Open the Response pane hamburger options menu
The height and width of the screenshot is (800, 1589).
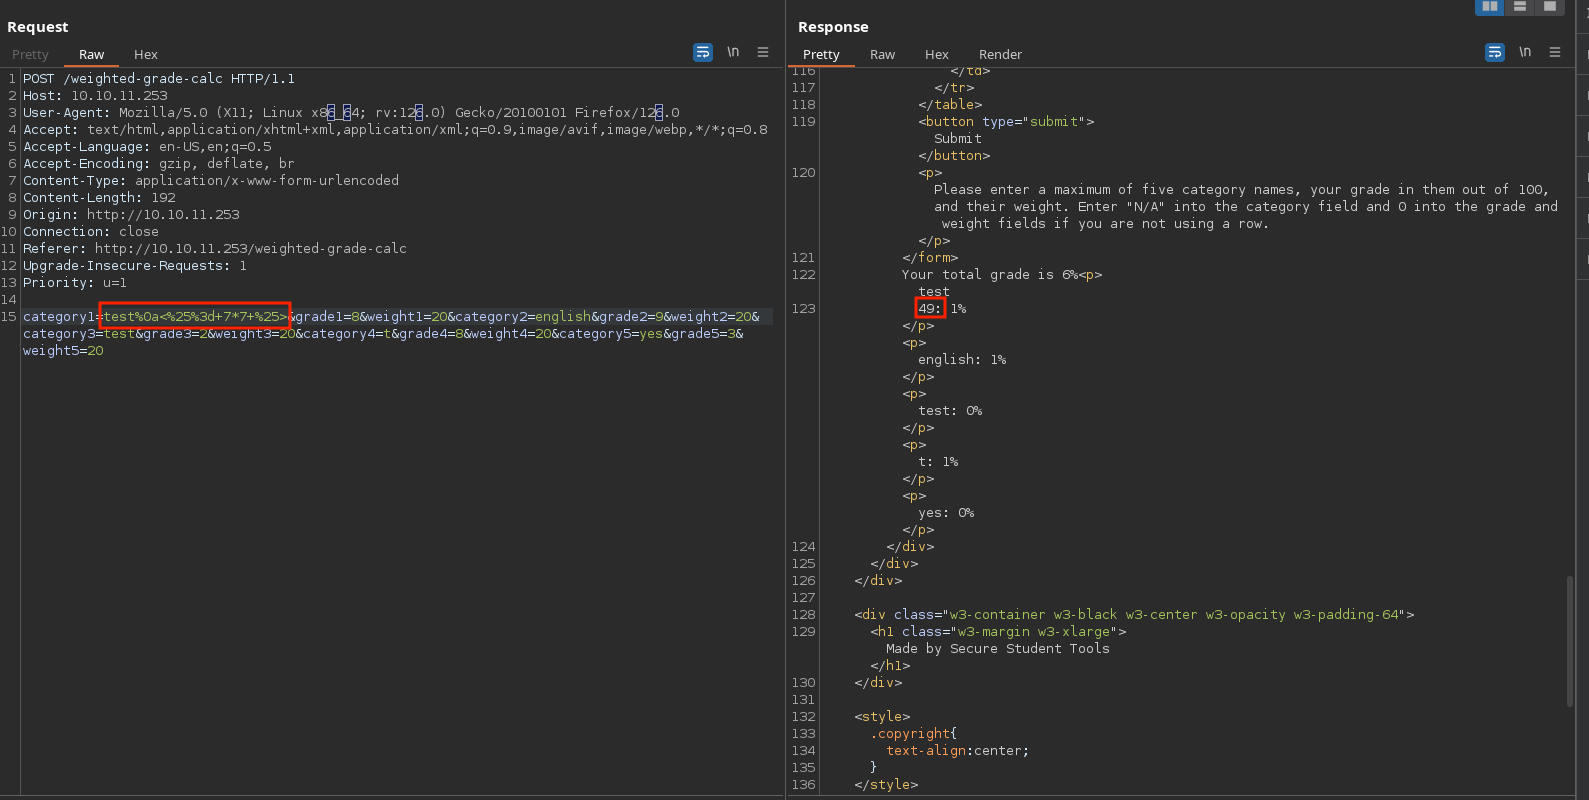click(x=1555, y=52)
